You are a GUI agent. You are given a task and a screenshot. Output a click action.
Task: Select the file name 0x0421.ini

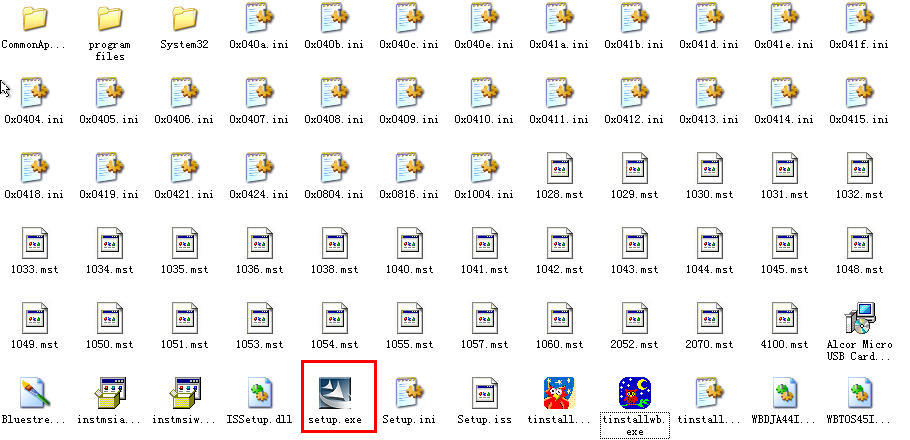tap(184, 194)
